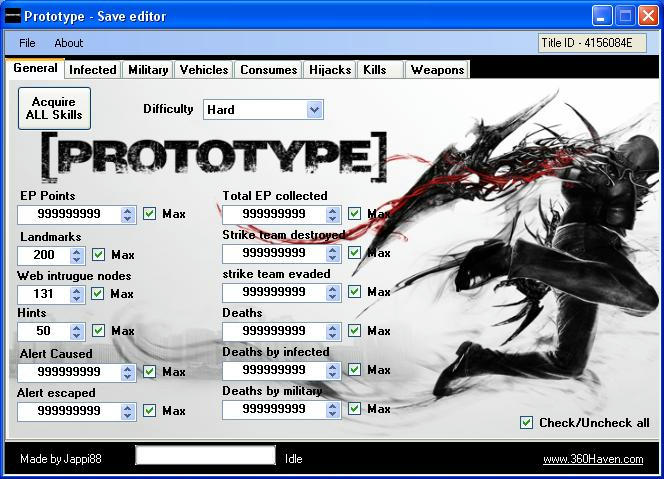Viewport: 664px width, 479px height.
Task: Open the About menu
Action: [x=69, y=43]
